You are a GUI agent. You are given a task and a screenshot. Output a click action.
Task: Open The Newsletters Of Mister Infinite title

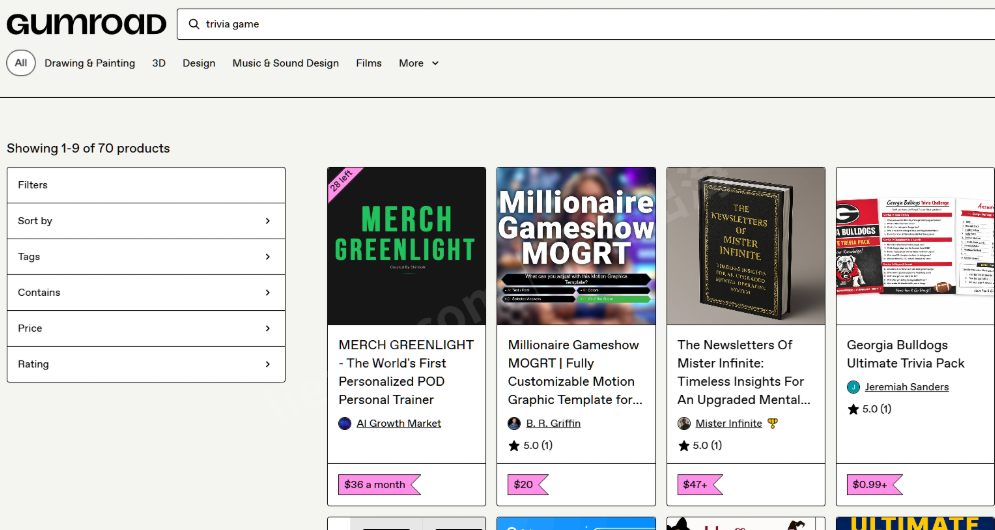(x=744, y=372)
